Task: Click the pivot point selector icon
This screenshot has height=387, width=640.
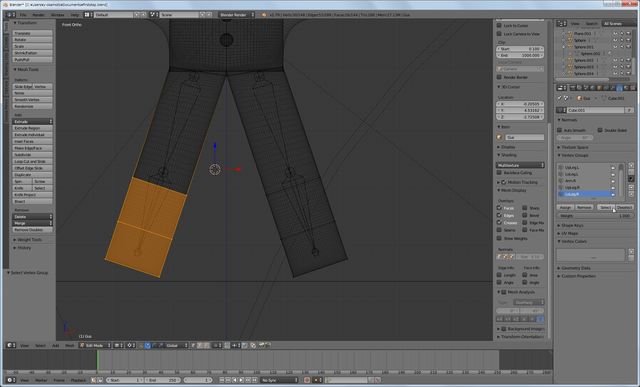Action: [131, 345]
